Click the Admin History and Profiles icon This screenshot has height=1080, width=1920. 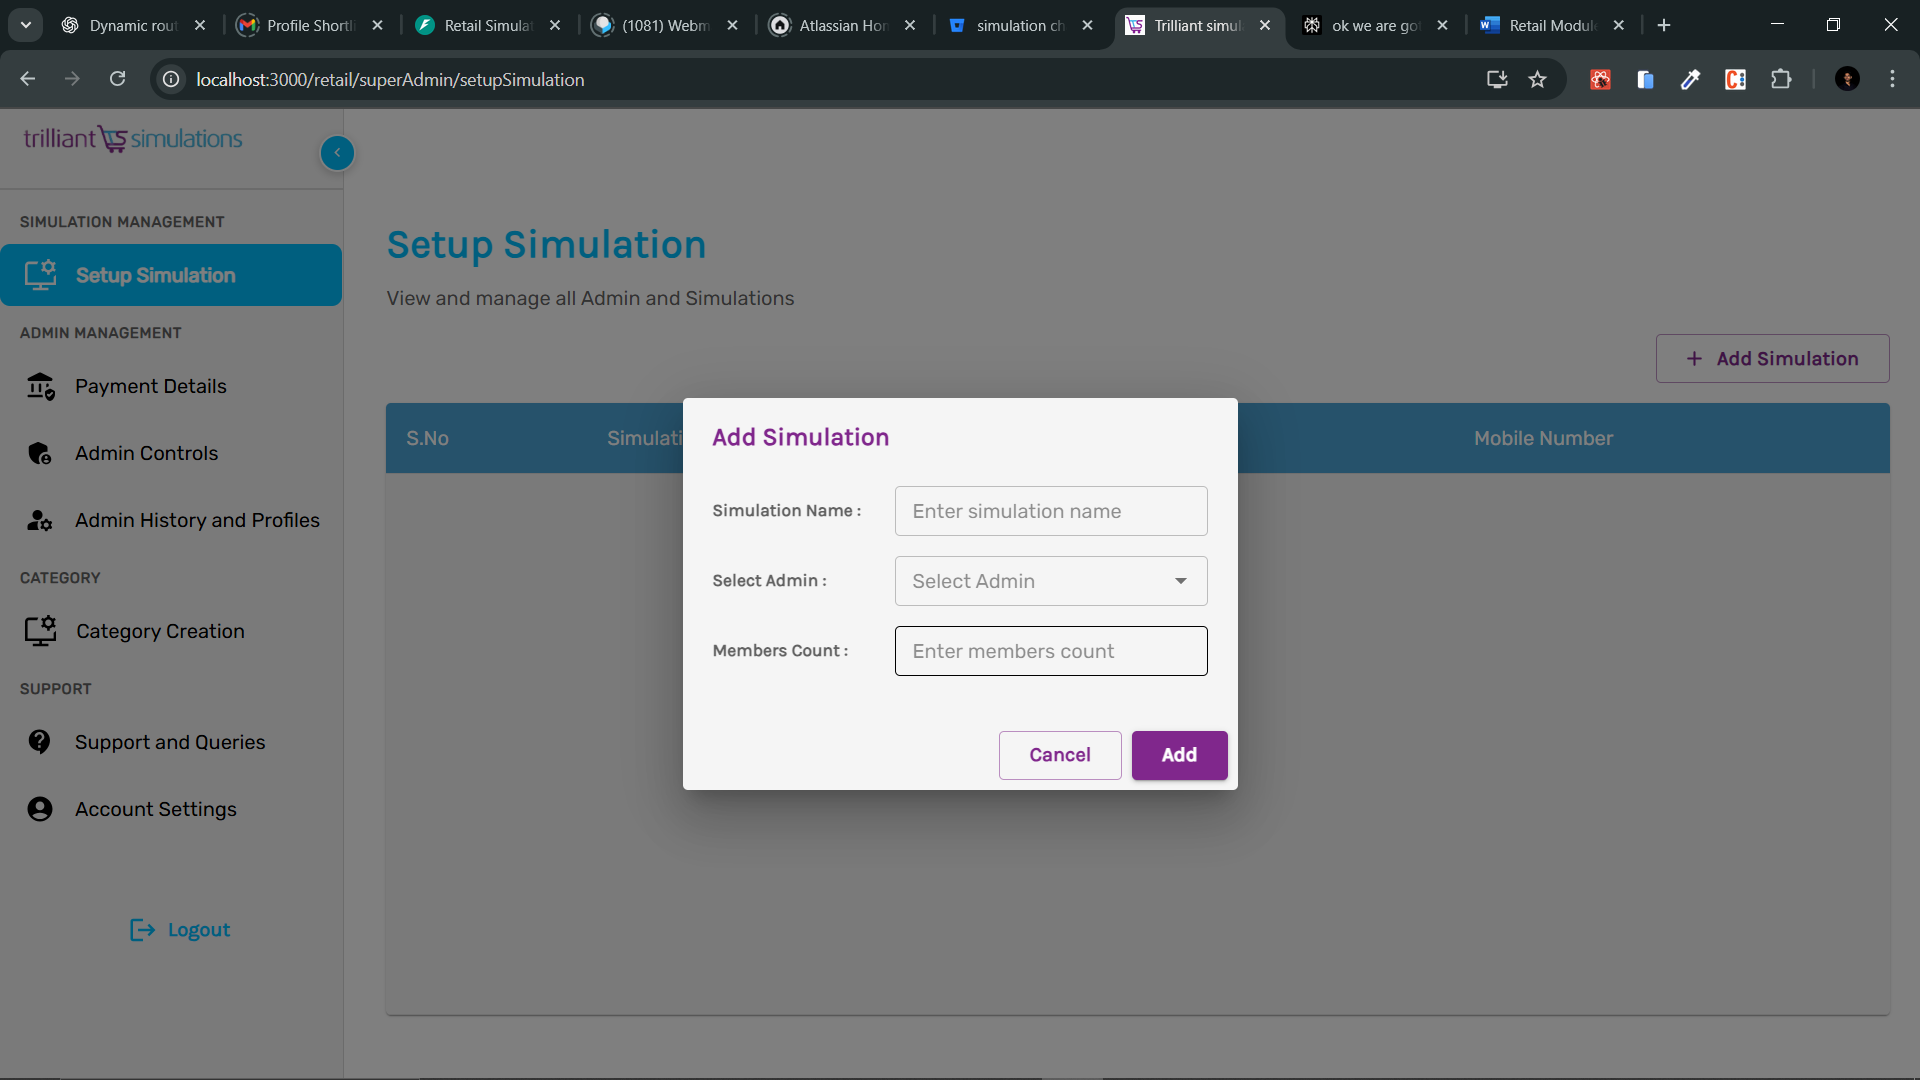pyautogui.click(x=40, y=520)
